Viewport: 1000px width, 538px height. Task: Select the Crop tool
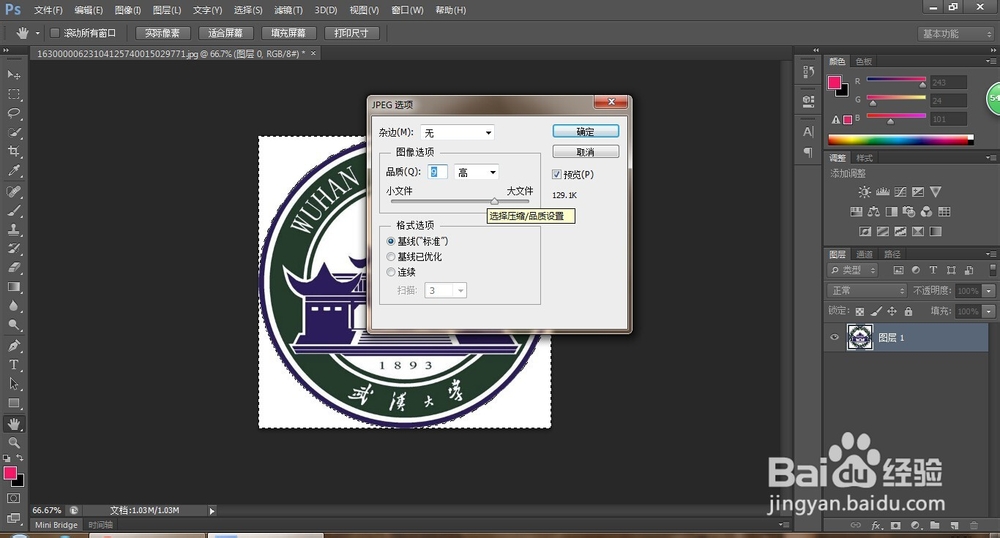(x=13, y=151)
